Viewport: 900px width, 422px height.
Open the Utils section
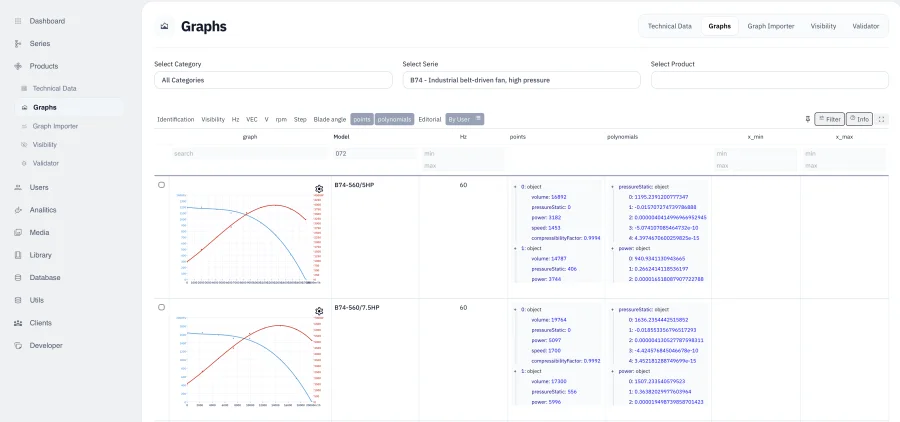click(x=36, y=300)
